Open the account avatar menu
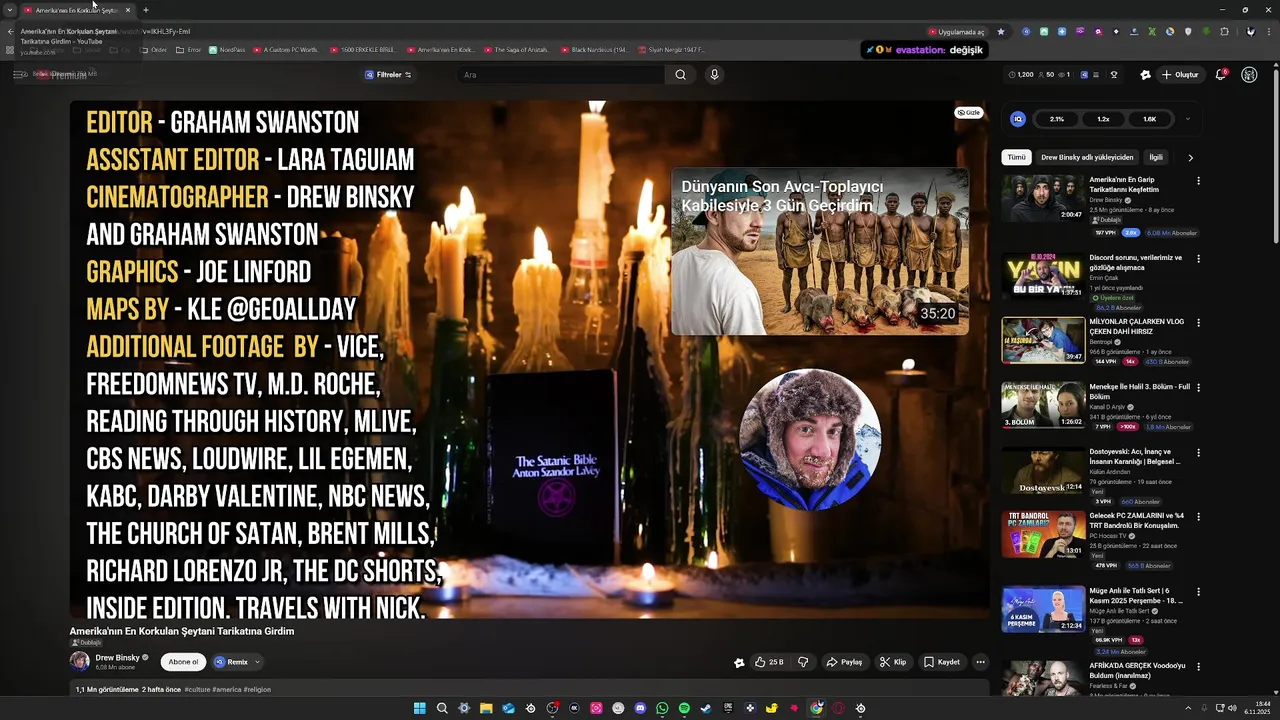 pos(1249,74)
